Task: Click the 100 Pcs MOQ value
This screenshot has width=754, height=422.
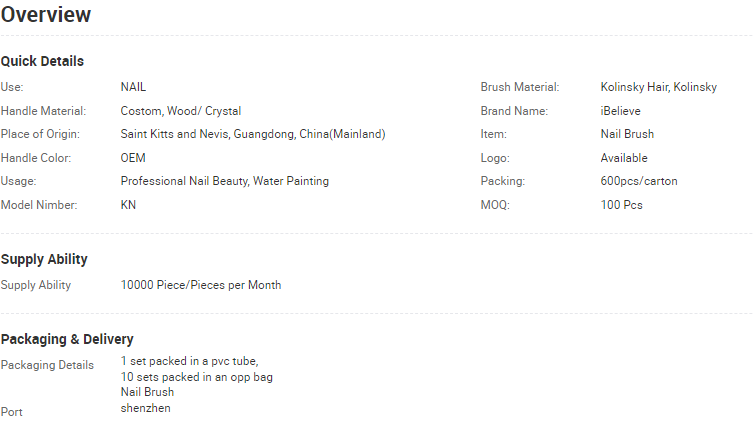Action: pos(621,205)
